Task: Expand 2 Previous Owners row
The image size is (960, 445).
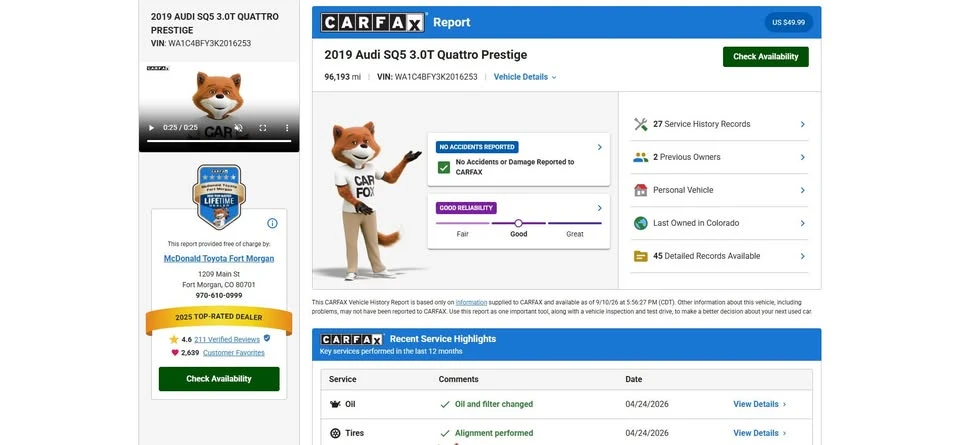Action: point(719,157)
